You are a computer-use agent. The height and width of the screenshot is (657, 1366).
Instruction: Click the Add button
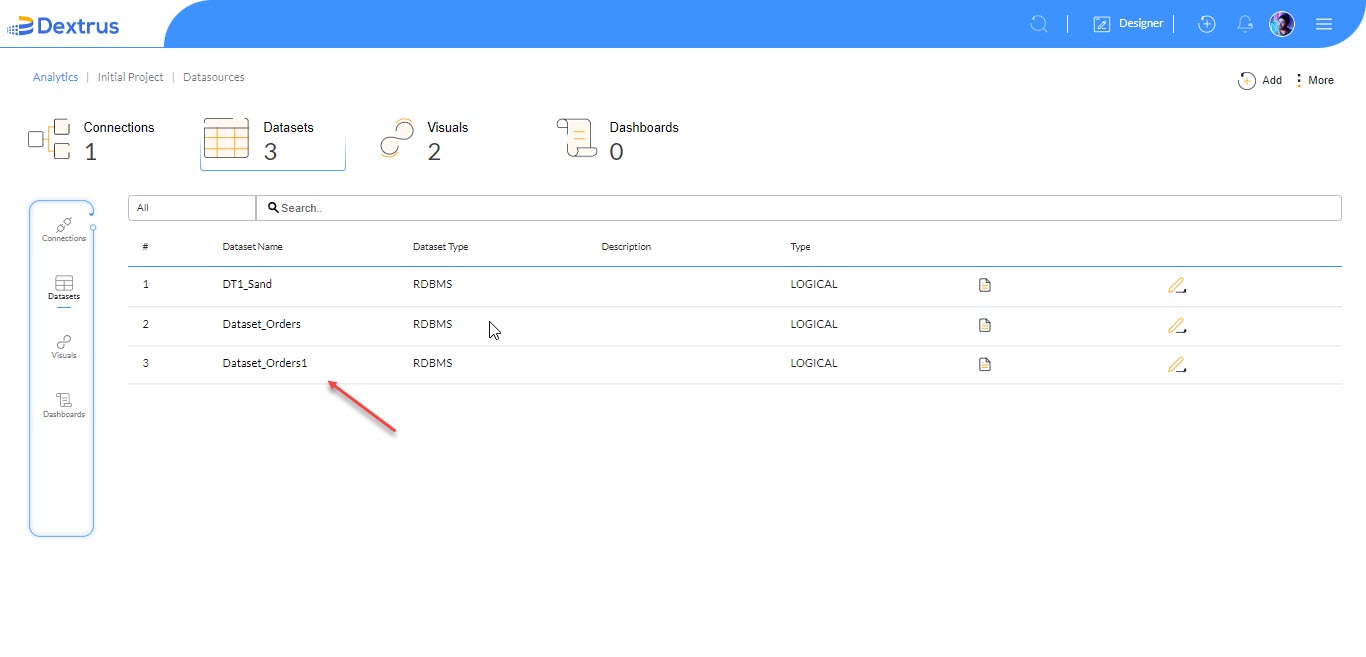(1260, 81)
